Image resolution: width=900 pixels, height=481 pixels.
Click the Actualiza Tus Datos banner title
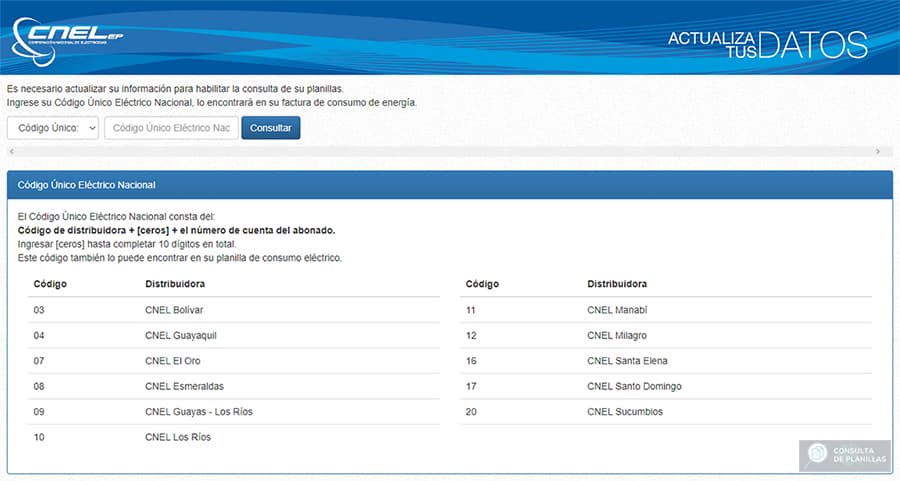(x=766, y=43)
